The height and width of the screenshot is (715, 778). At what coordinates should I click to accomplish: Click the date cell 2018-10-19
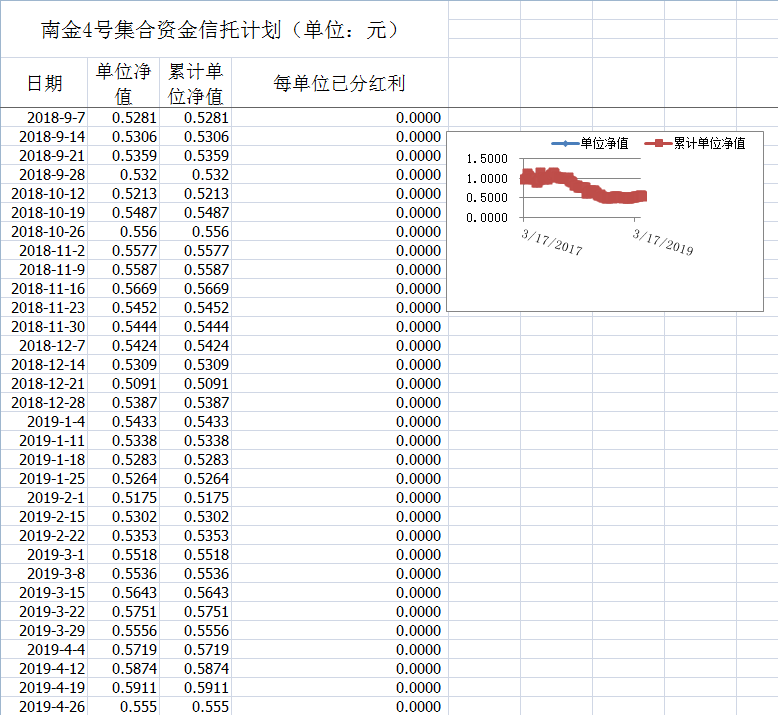[x=44, y=212]
